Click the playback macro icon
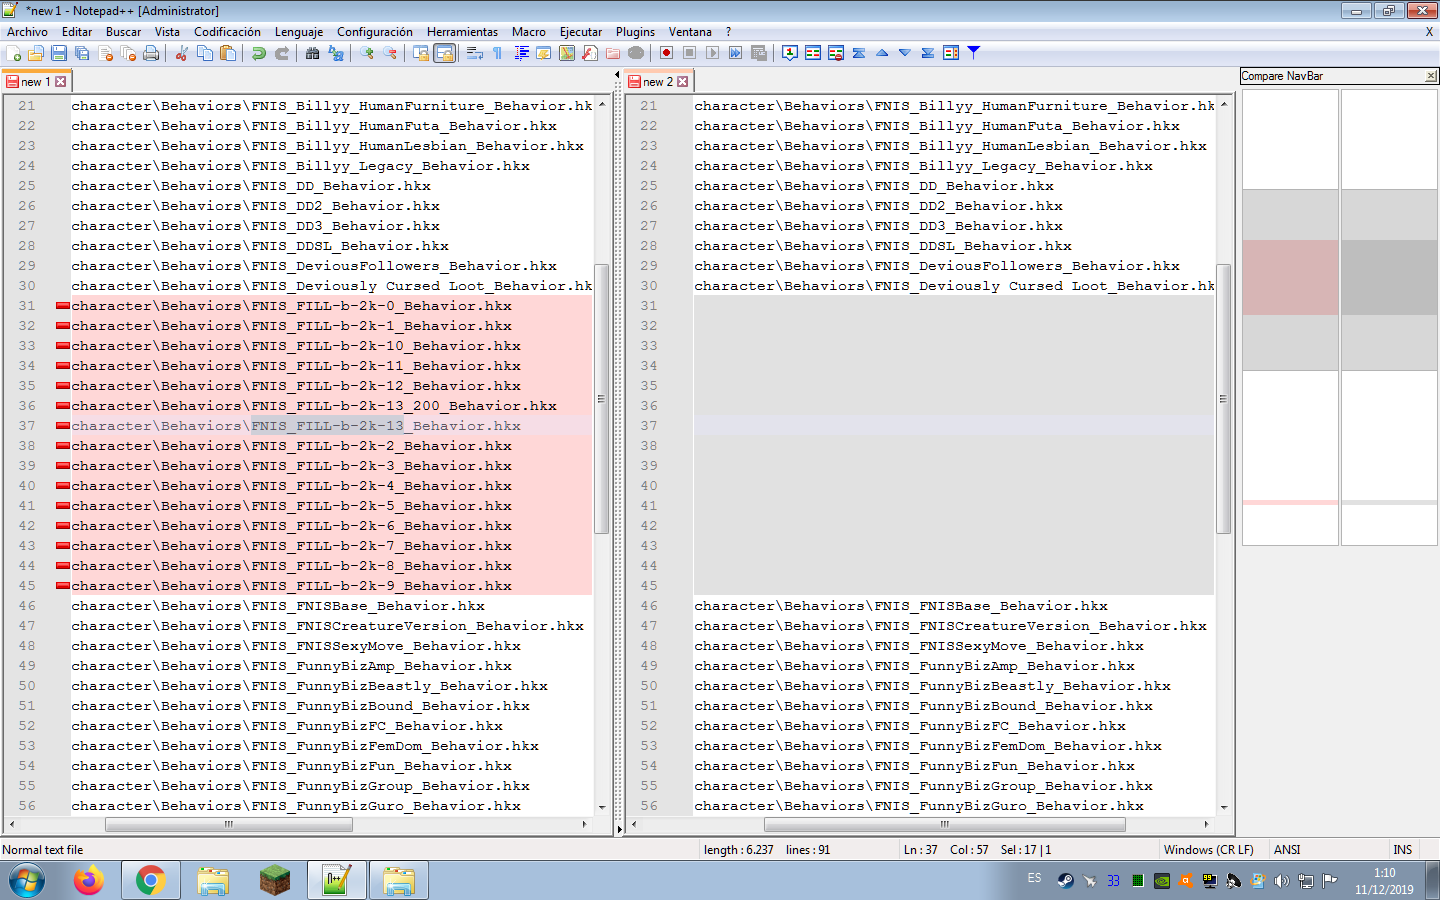1440x900 pixels. click(x=713, y=53)
